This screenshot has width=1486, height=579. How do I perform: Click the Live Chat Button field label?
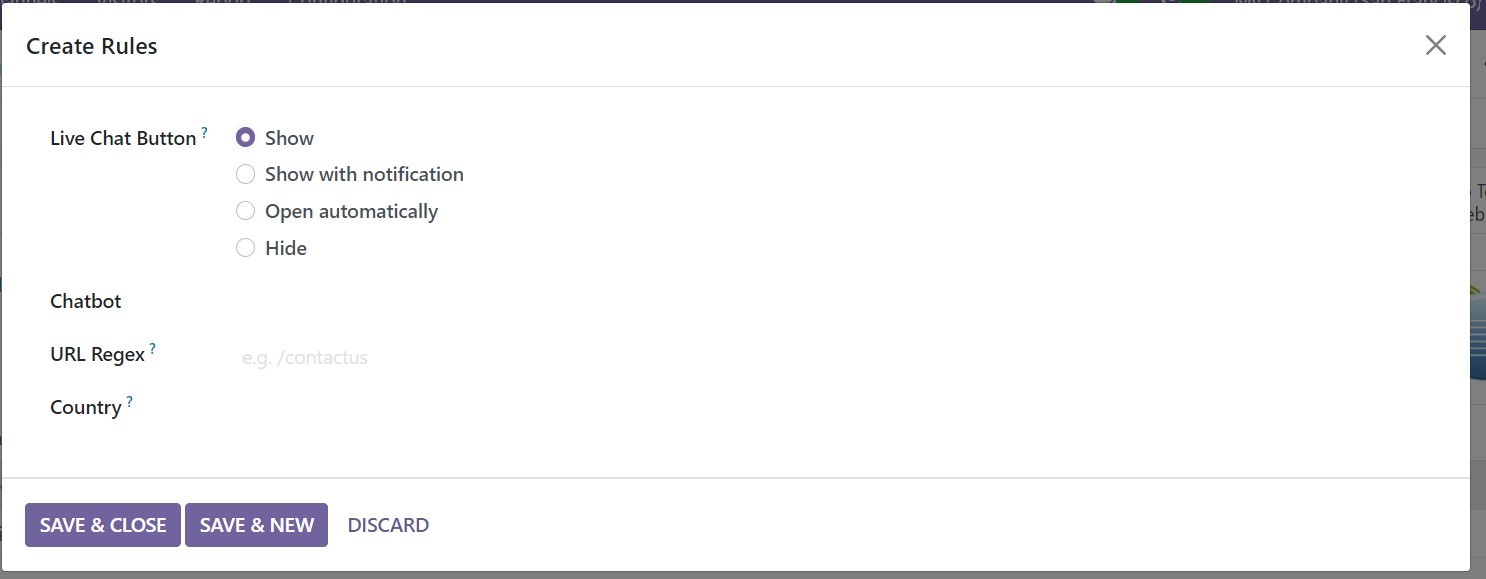click(x=123, y=139)
